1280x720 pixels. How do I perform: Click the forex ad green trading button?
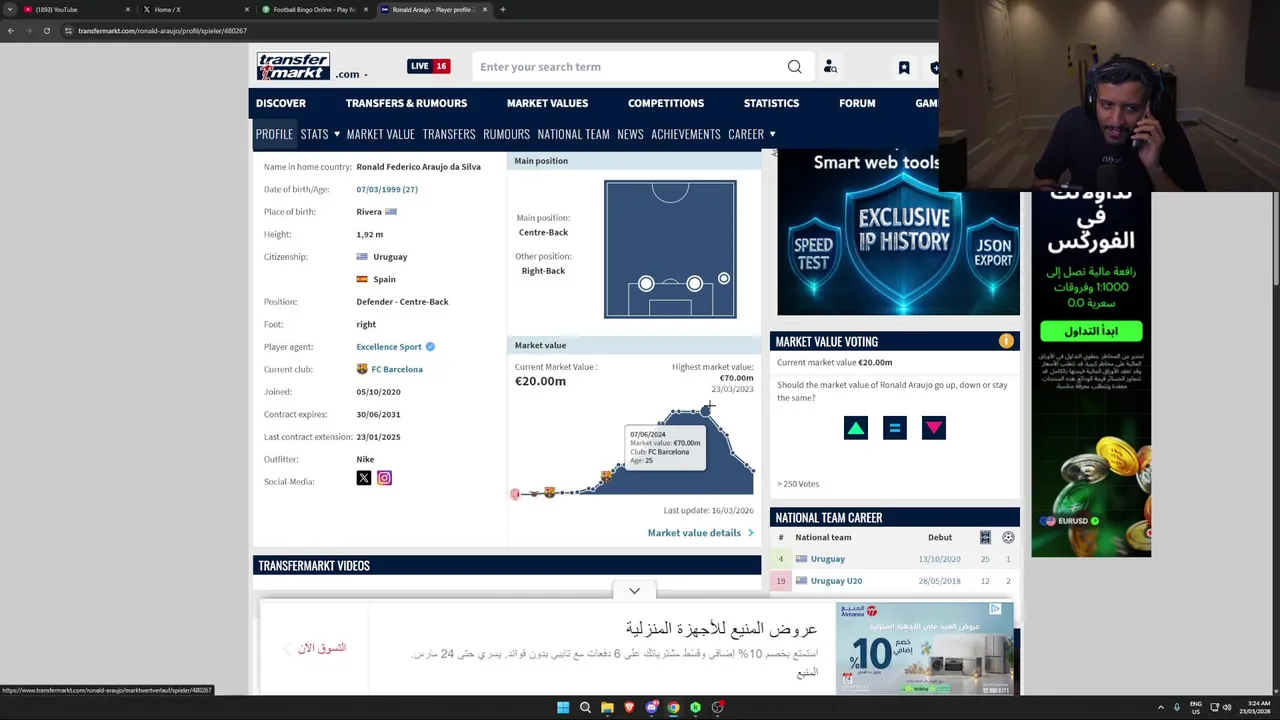point(1091,331)
